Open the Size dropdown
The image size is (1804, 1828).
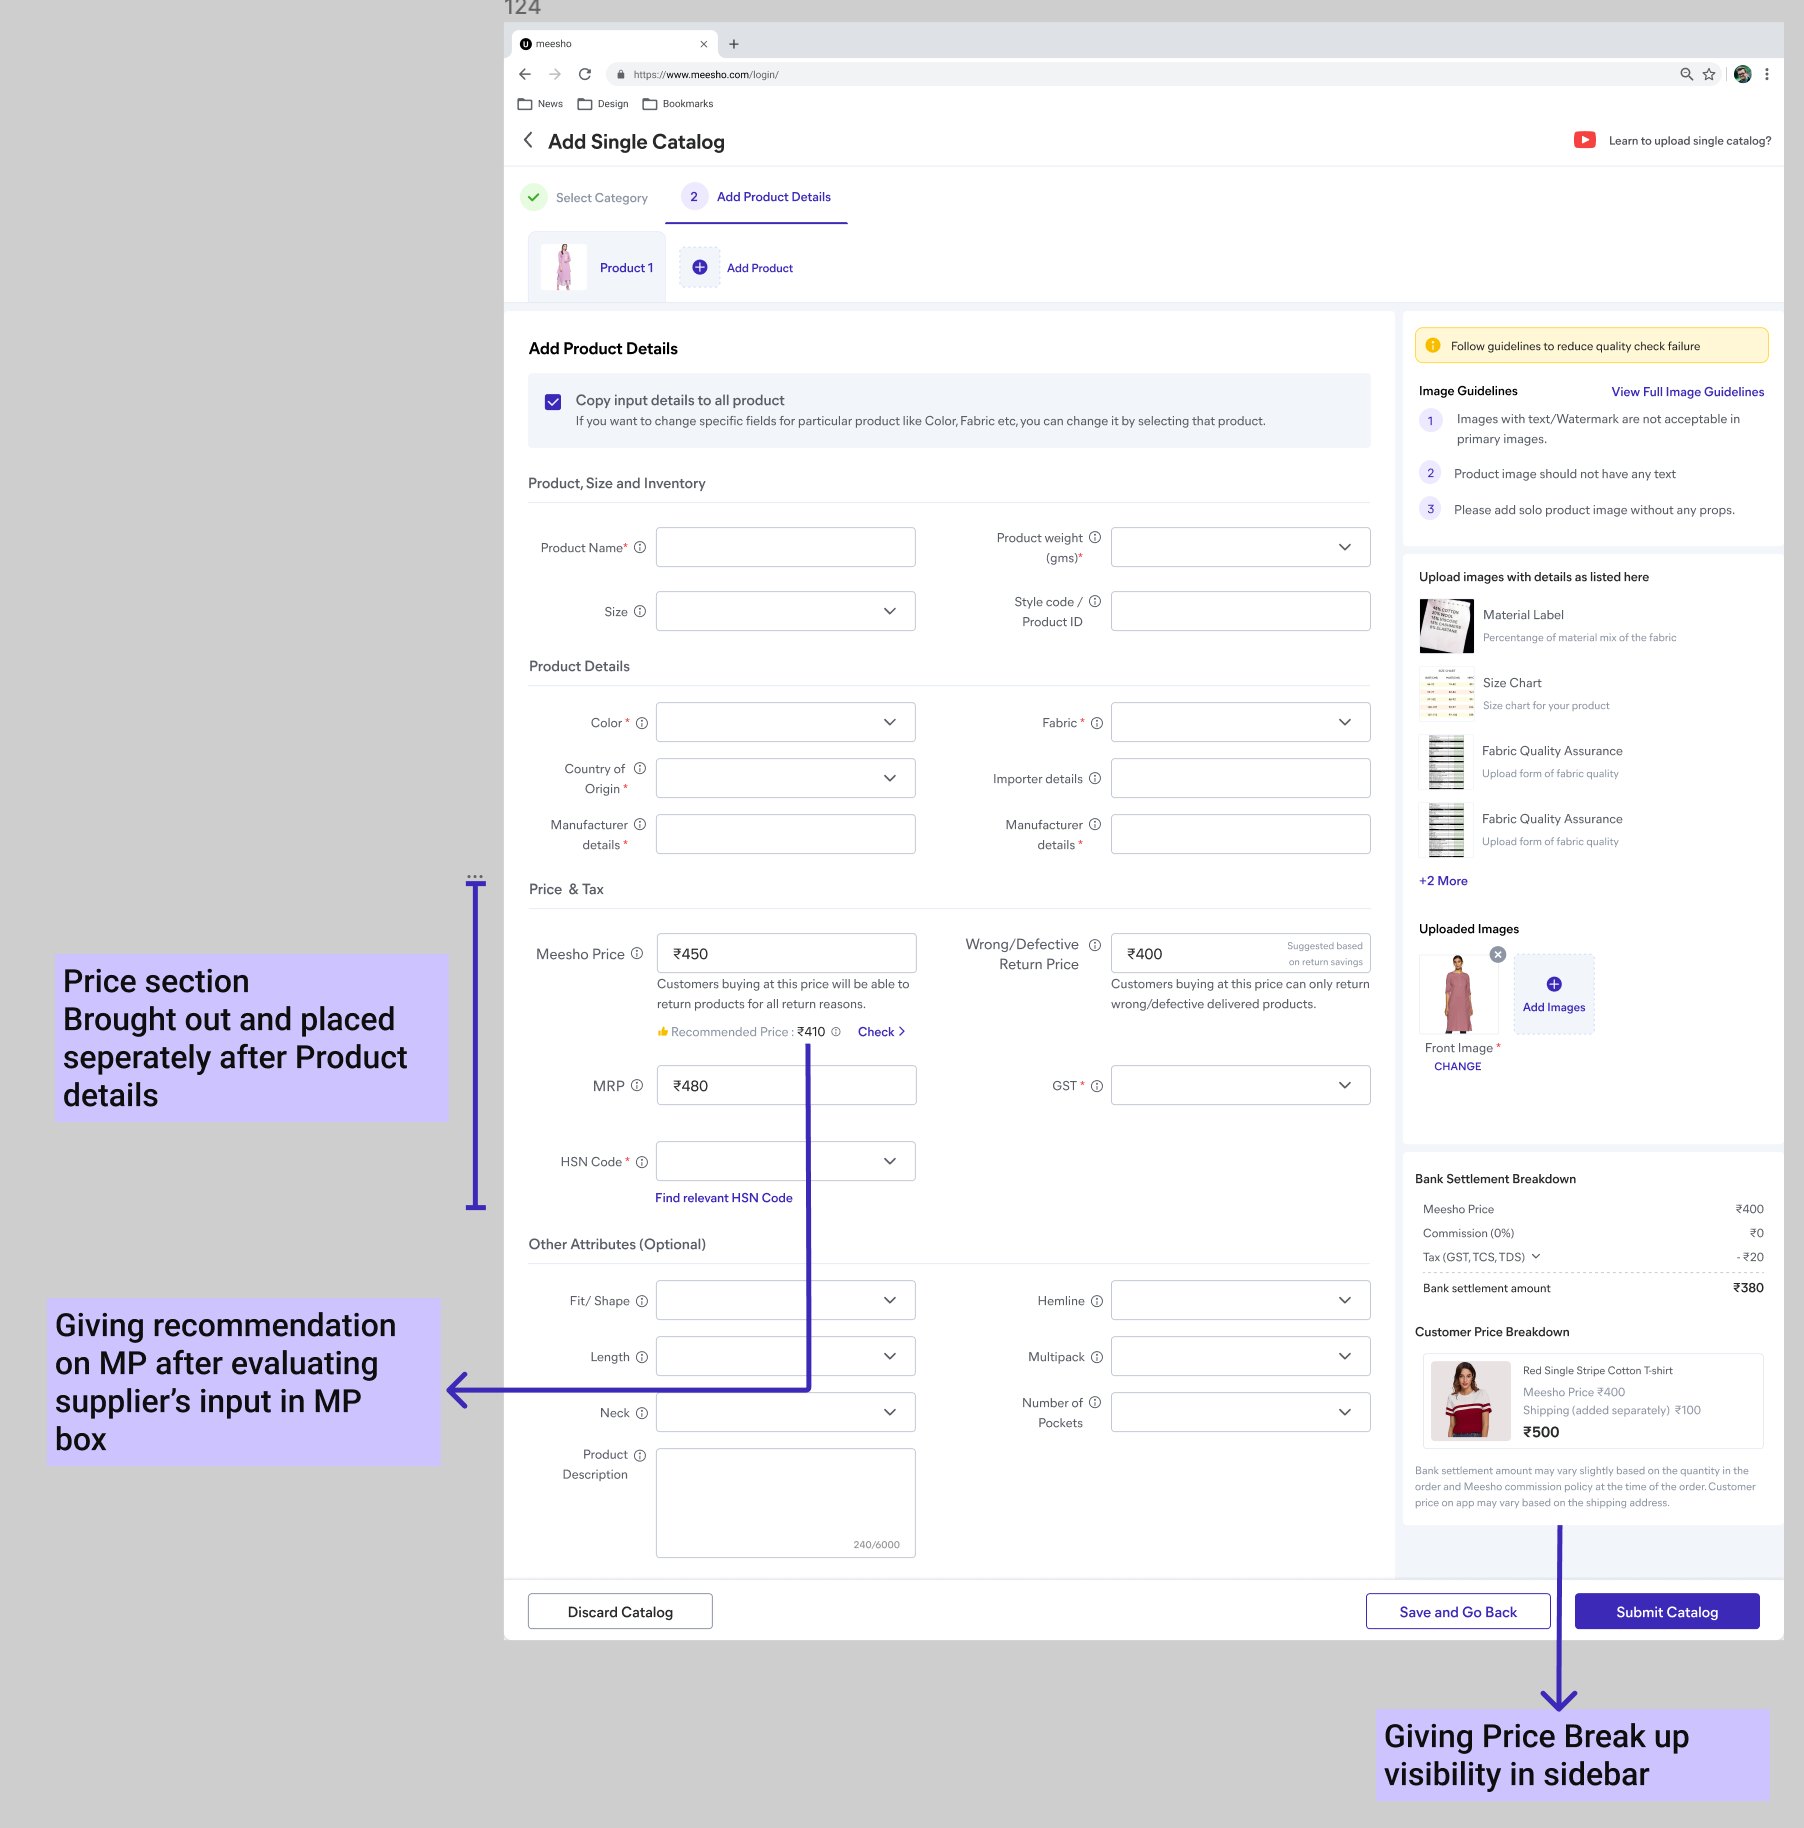tap(785, 611)
